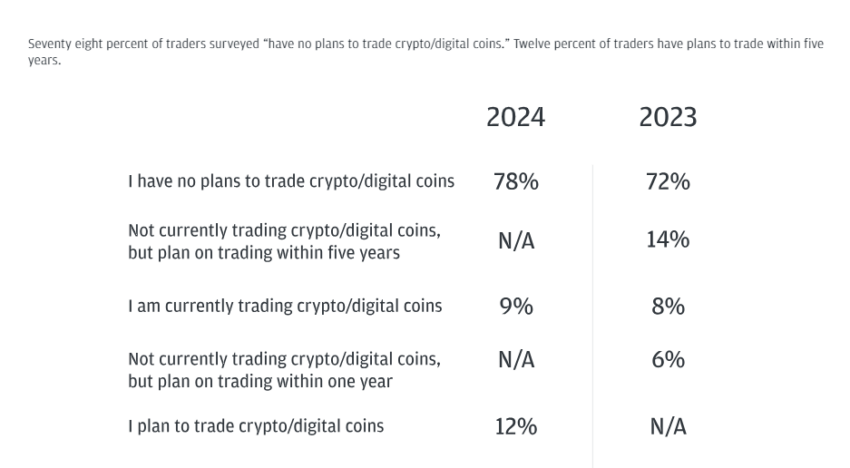Click the word 'years.' ending the caption
The width and height of the screenshot is (850, 468).
coord(44,60)
